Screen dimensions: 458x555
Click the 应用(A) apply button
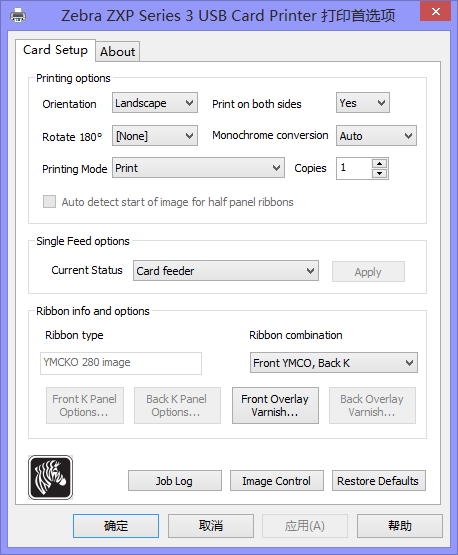(x=305, y=526)
